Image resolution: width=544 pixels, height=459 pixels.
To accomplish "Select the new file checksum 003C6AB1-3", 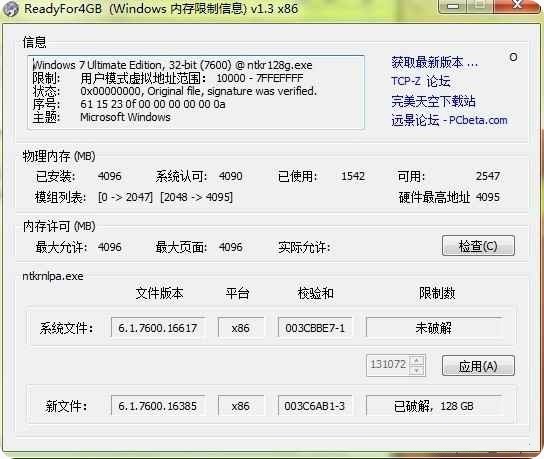I will (315, 405).
